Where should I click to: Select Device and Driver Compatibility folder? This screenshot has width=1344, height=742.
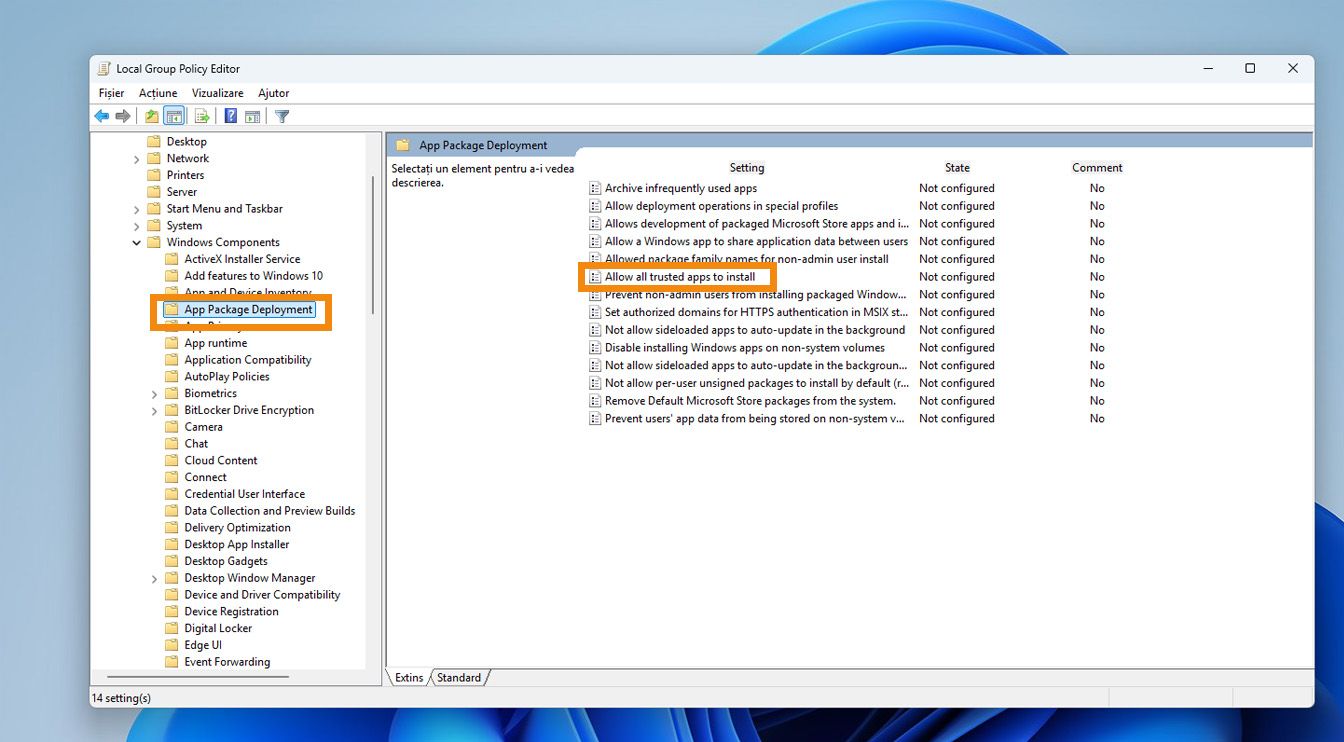(x=262, y=595)
